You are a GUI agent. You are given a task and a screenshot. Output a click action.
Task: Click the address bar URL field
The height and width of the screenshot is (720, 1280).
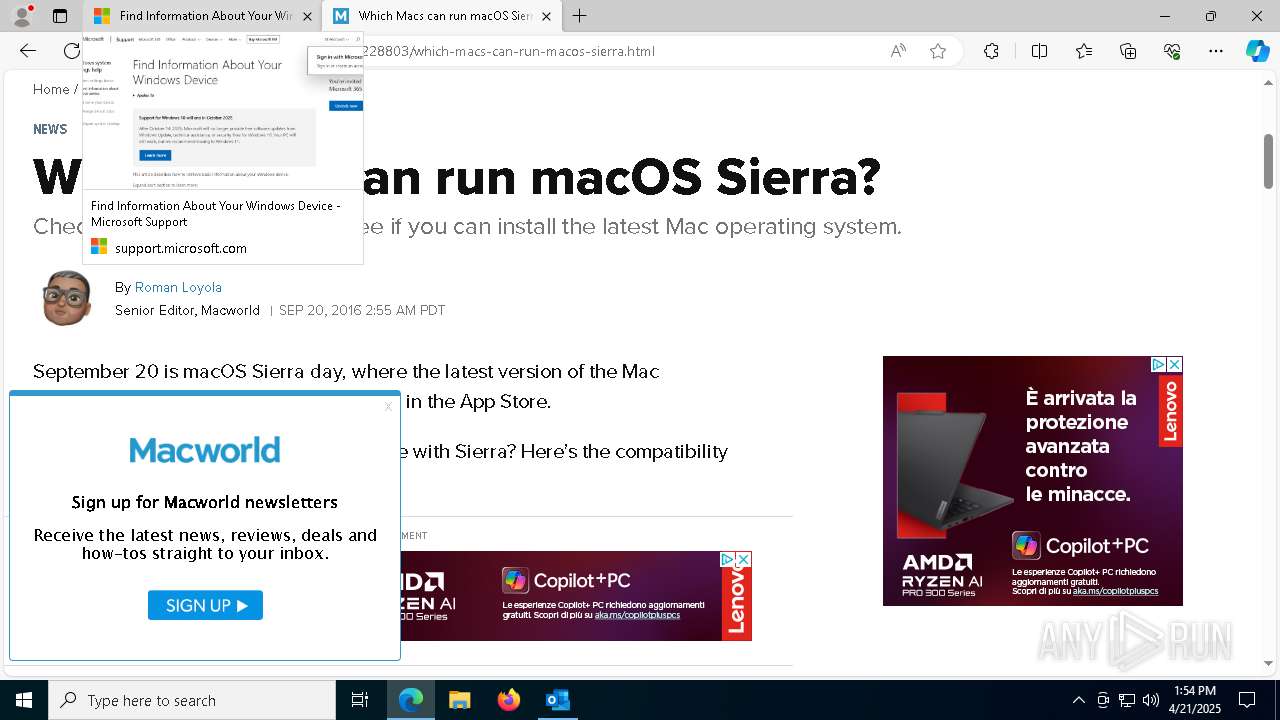tap(620, 51)
